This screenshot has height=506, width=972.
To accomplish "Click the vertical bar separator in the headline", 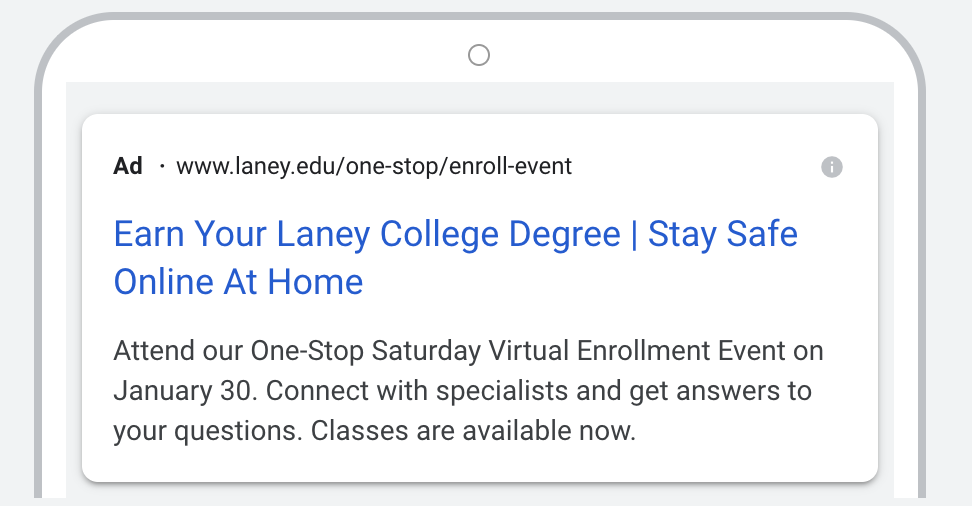I will 634,234.
